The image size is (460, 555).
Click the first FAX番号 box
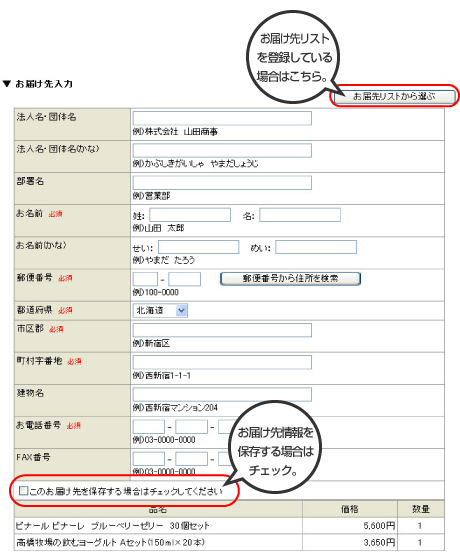[x=149, y=459]
